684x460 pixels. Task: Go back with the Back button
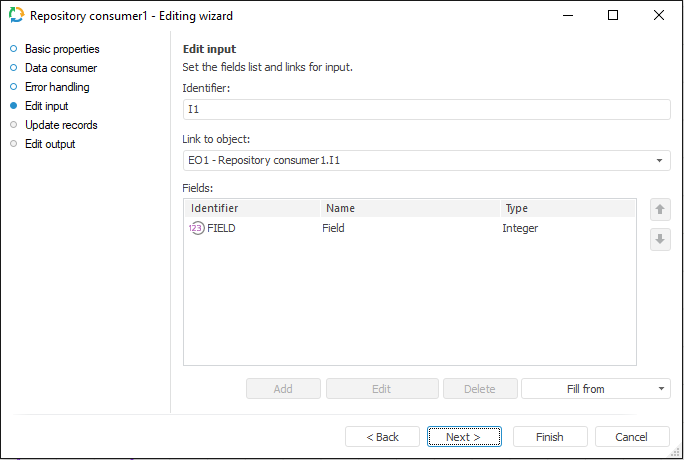click(x=382, y=437)
